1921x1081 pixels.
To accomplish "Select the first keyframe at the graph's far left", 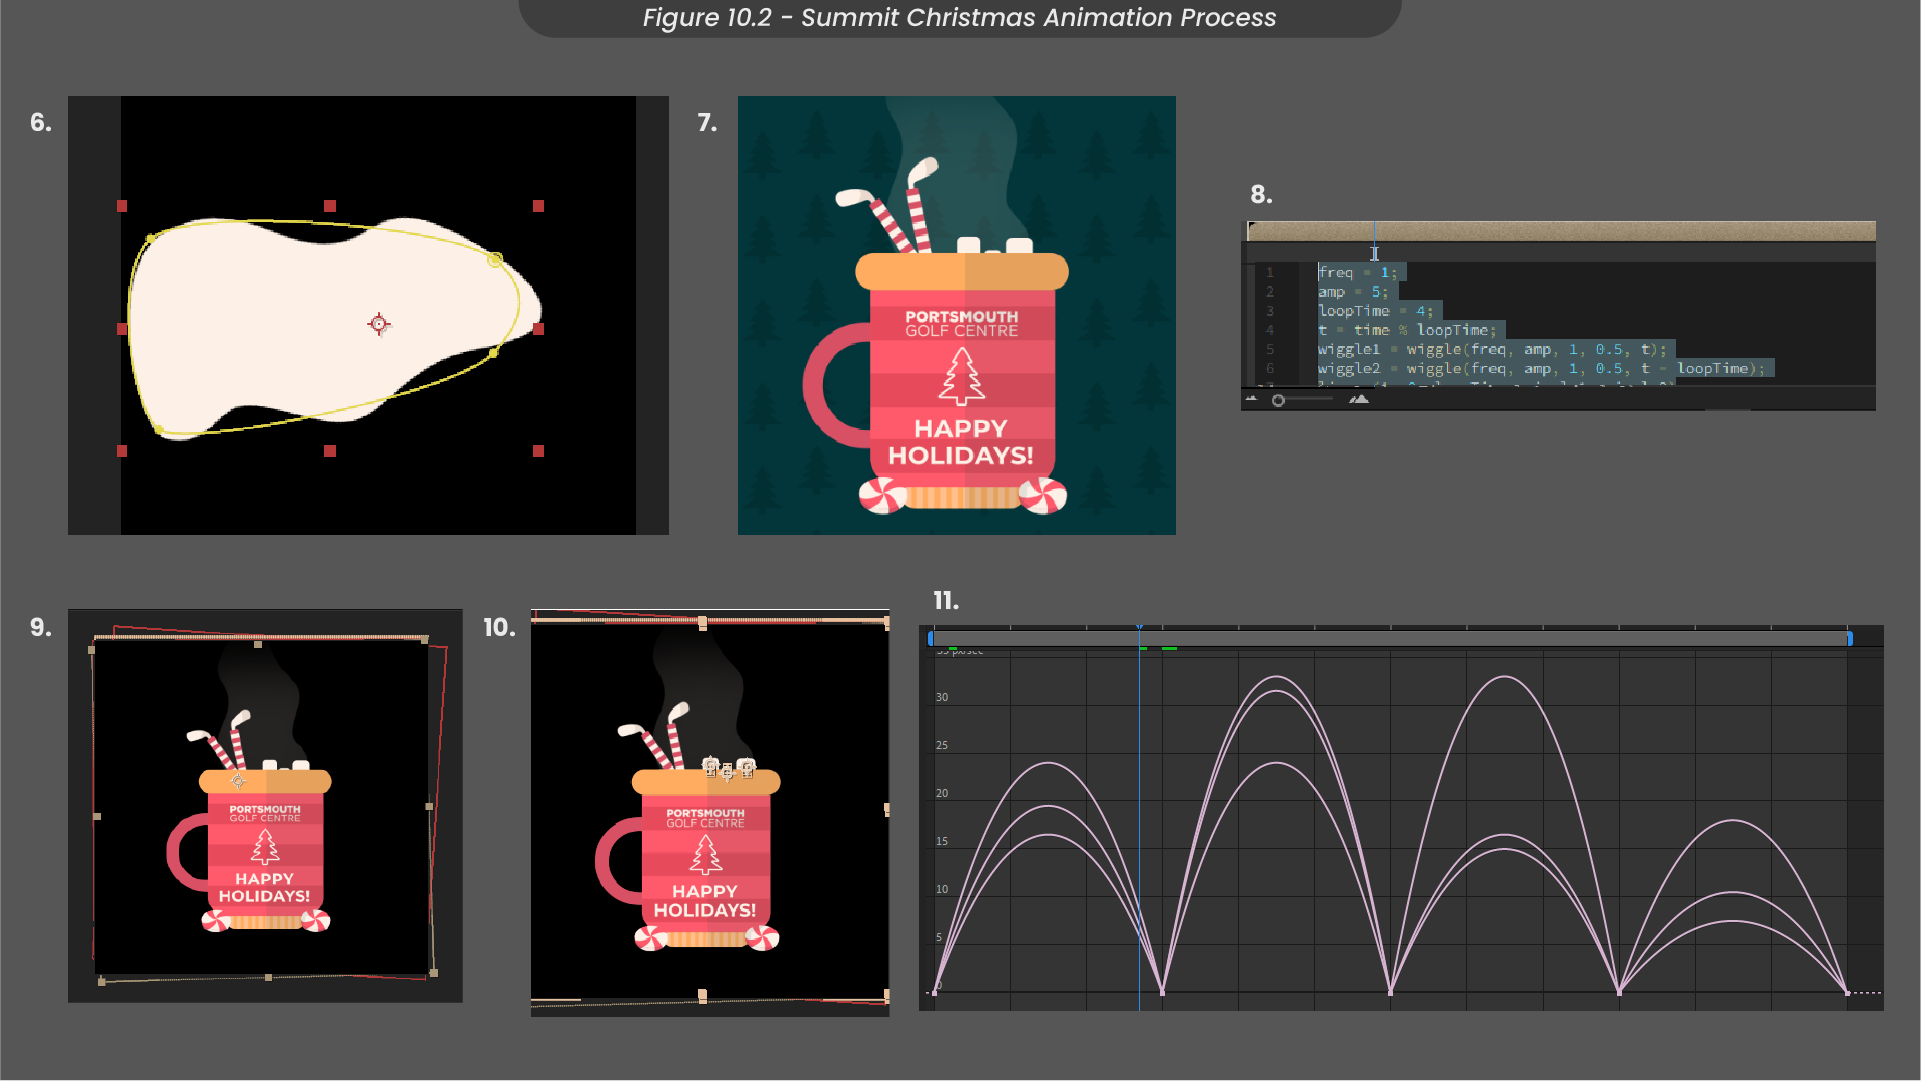I will 934,992.
